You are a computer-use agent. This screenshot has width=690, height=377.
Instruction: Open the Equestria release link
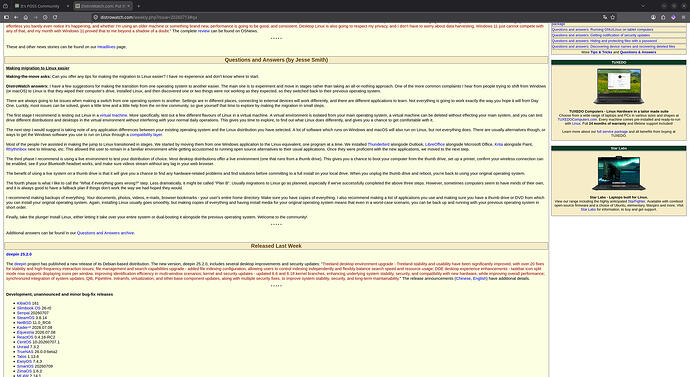tap(25, 333)
